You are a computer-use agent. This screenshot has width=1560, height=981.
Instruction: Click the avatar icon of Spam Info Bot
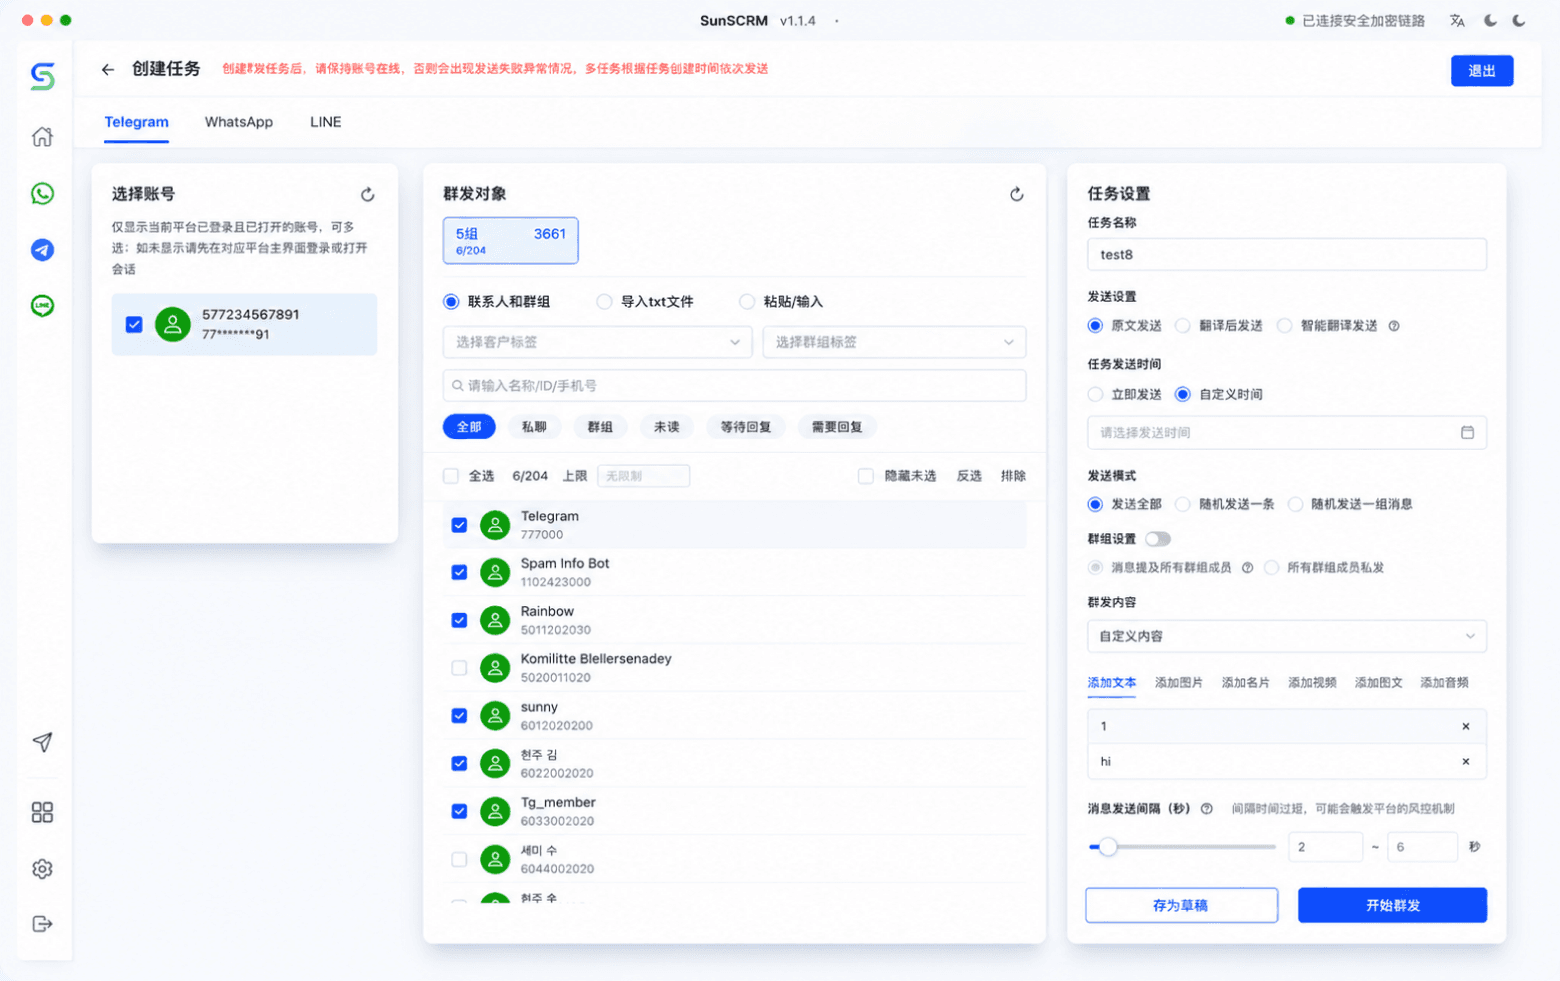click(495, 572)
